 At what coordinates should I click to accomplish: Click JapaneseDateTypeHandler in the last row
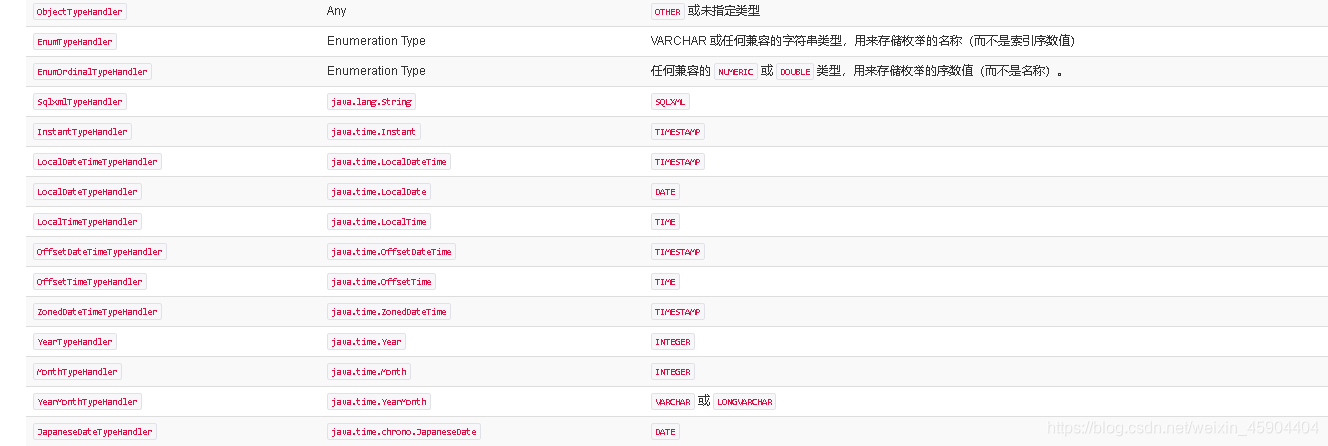click(95, 432)
